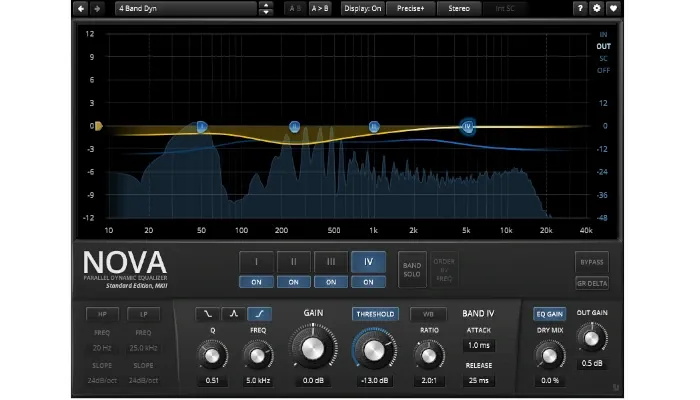Click the Q knob

coord(212,356)
